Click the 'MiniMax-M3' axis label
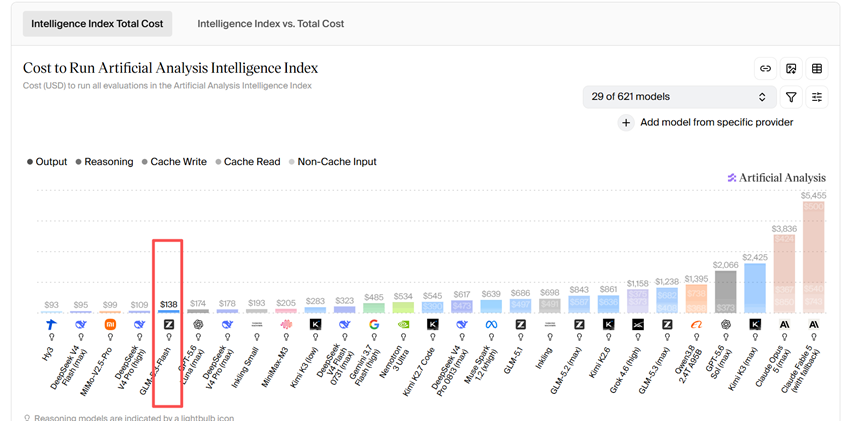Viewport: 865px width, 421px height. tap(275, 366)
